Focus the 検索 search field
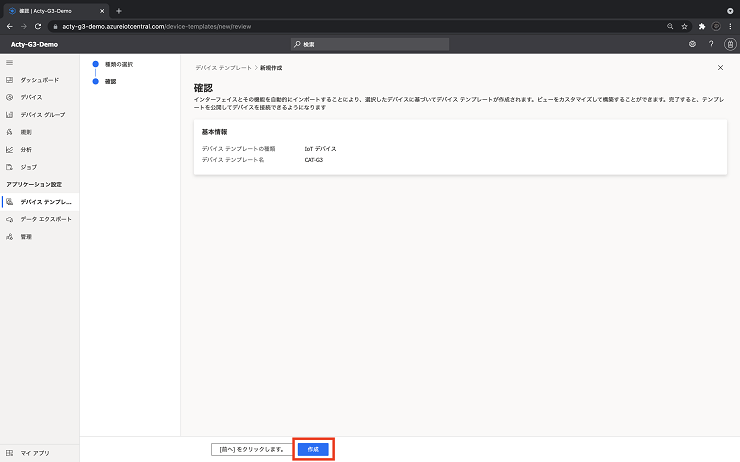740x462 pixels. [x=370, y=44]
